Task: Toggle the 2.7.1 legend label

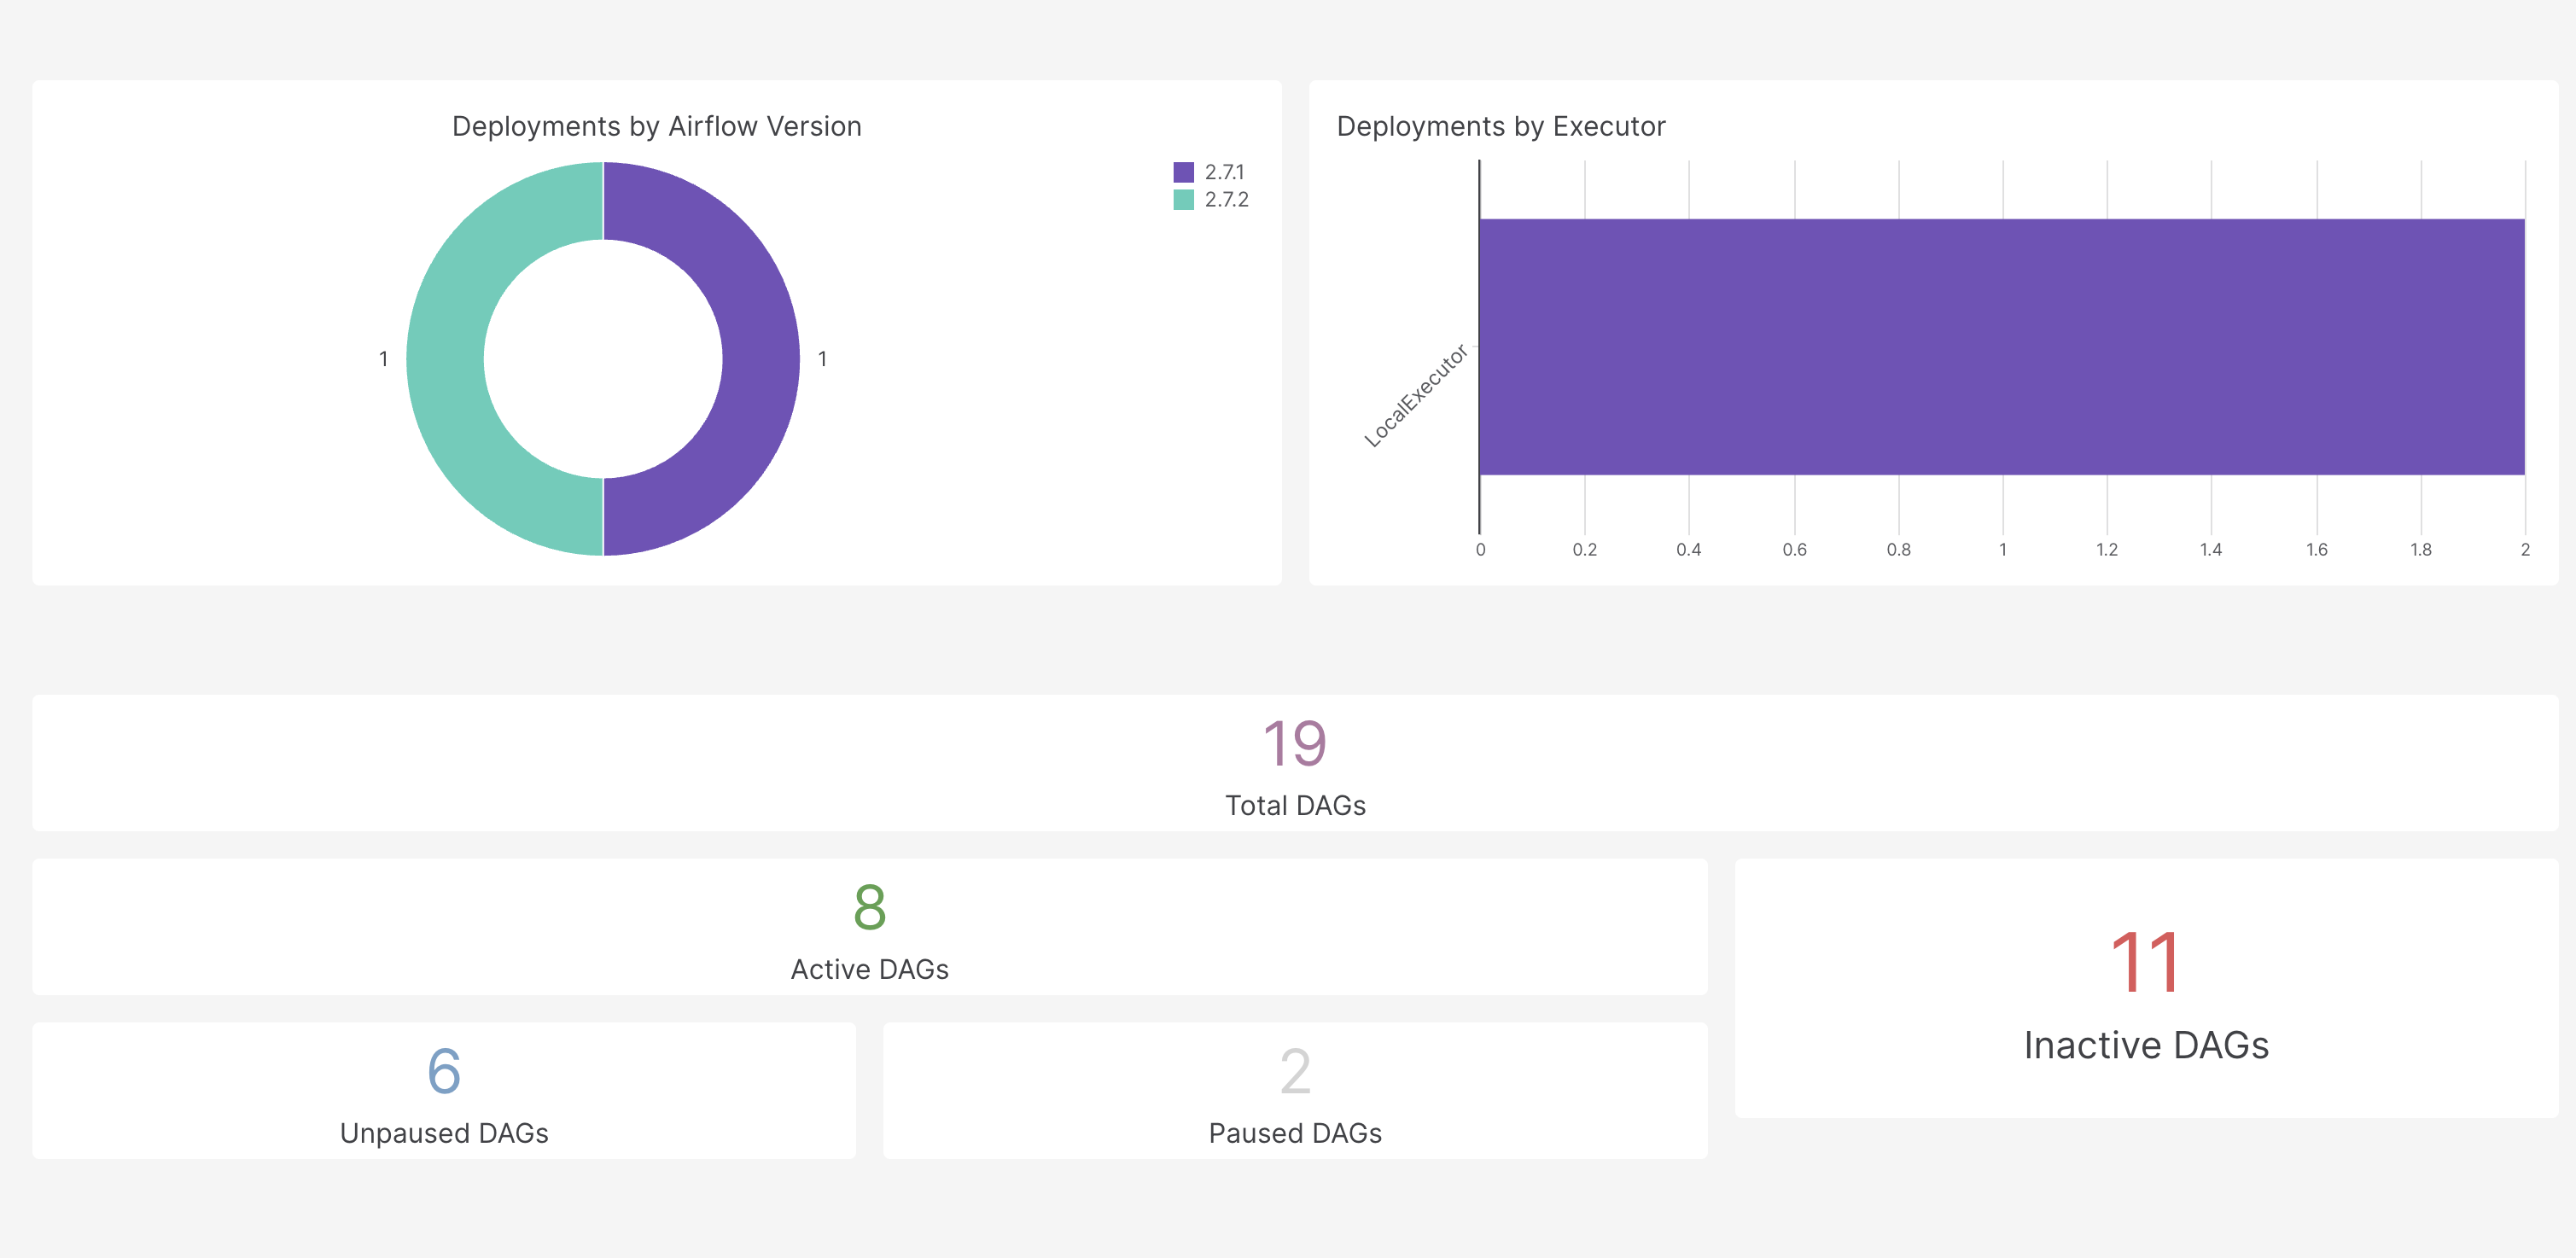Action: pyautogui.click(x=1224, y=172)
